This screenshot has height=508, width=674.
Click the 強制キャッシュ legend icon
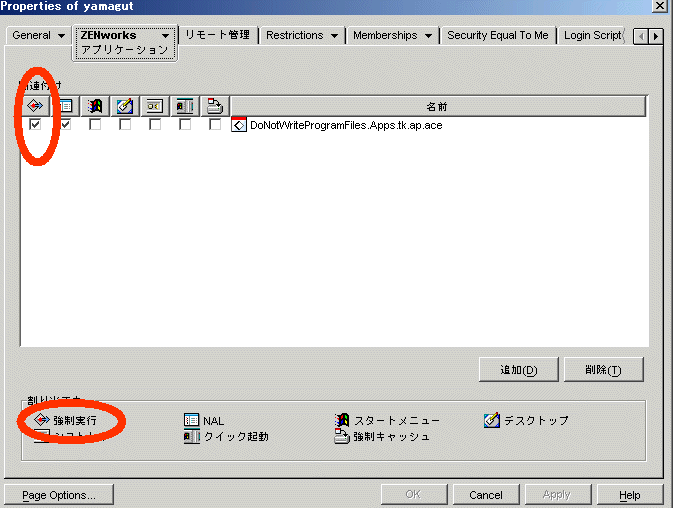click(x=342, y=436)
